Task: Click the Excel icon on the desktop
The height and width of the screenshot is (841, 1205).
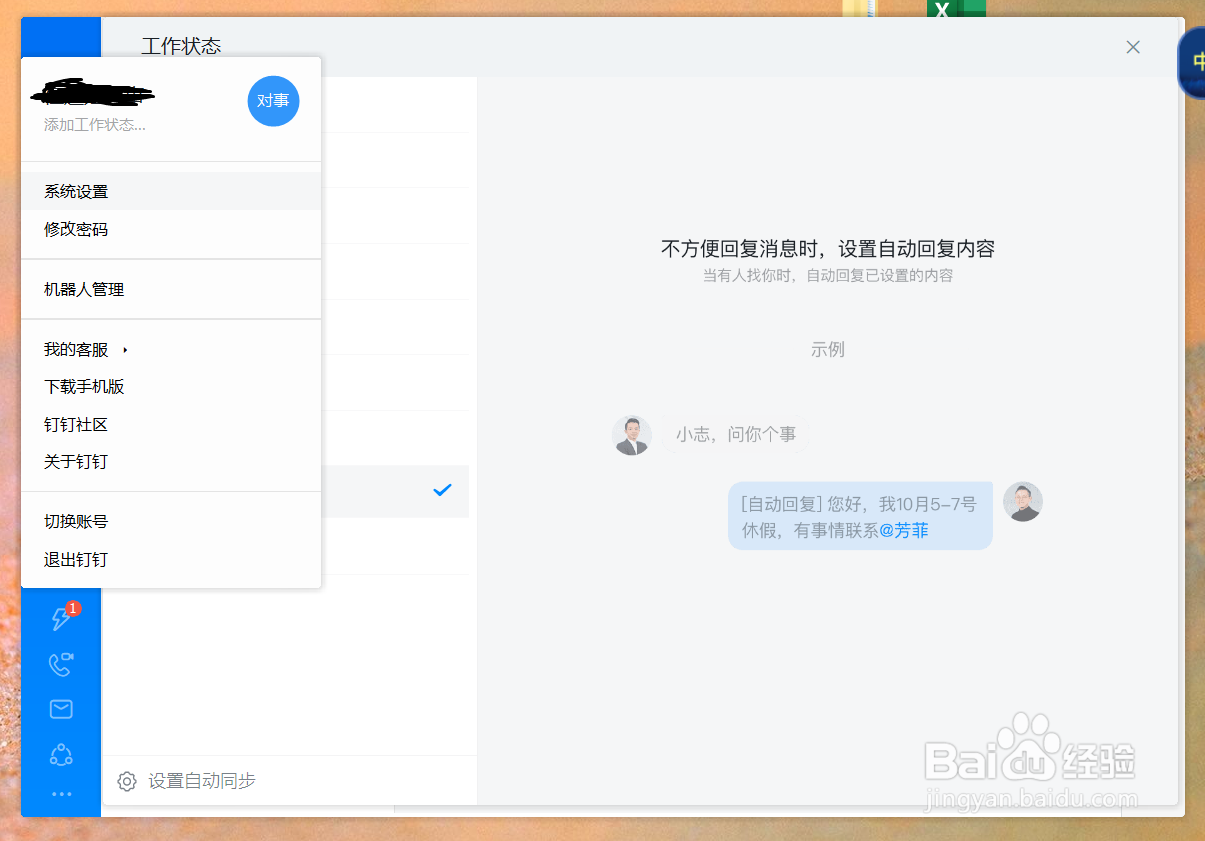Action: coord(955,8)
